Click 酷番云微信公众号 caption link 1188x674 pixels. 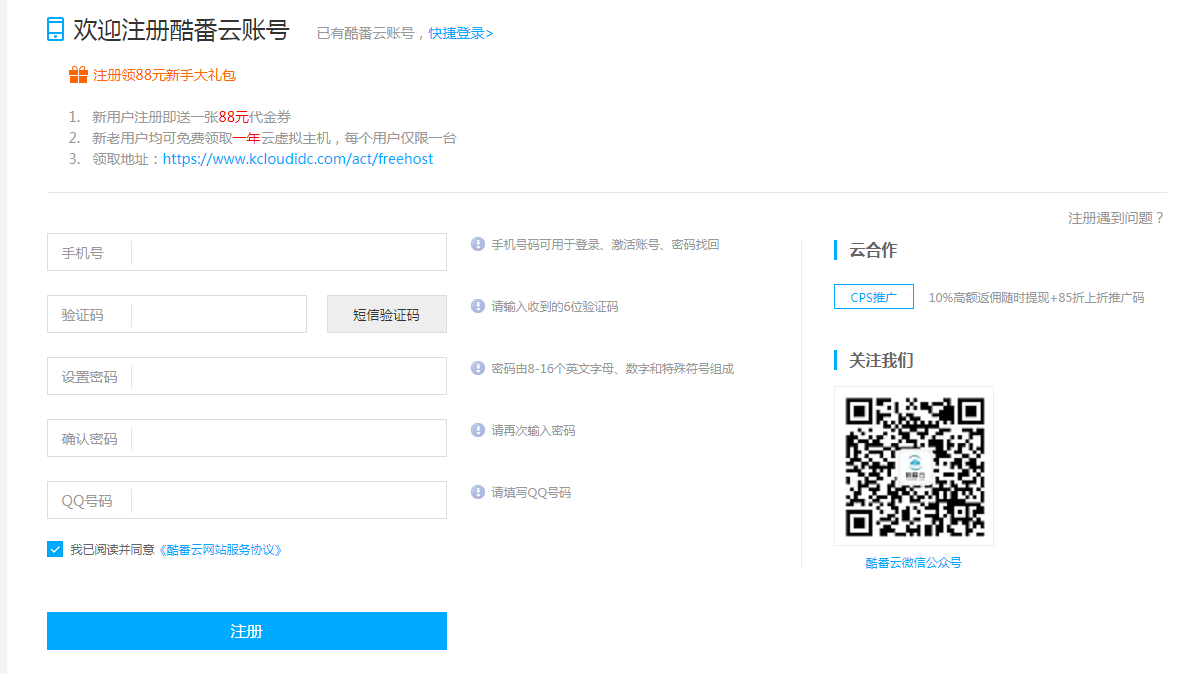click(x=914, y=563)
